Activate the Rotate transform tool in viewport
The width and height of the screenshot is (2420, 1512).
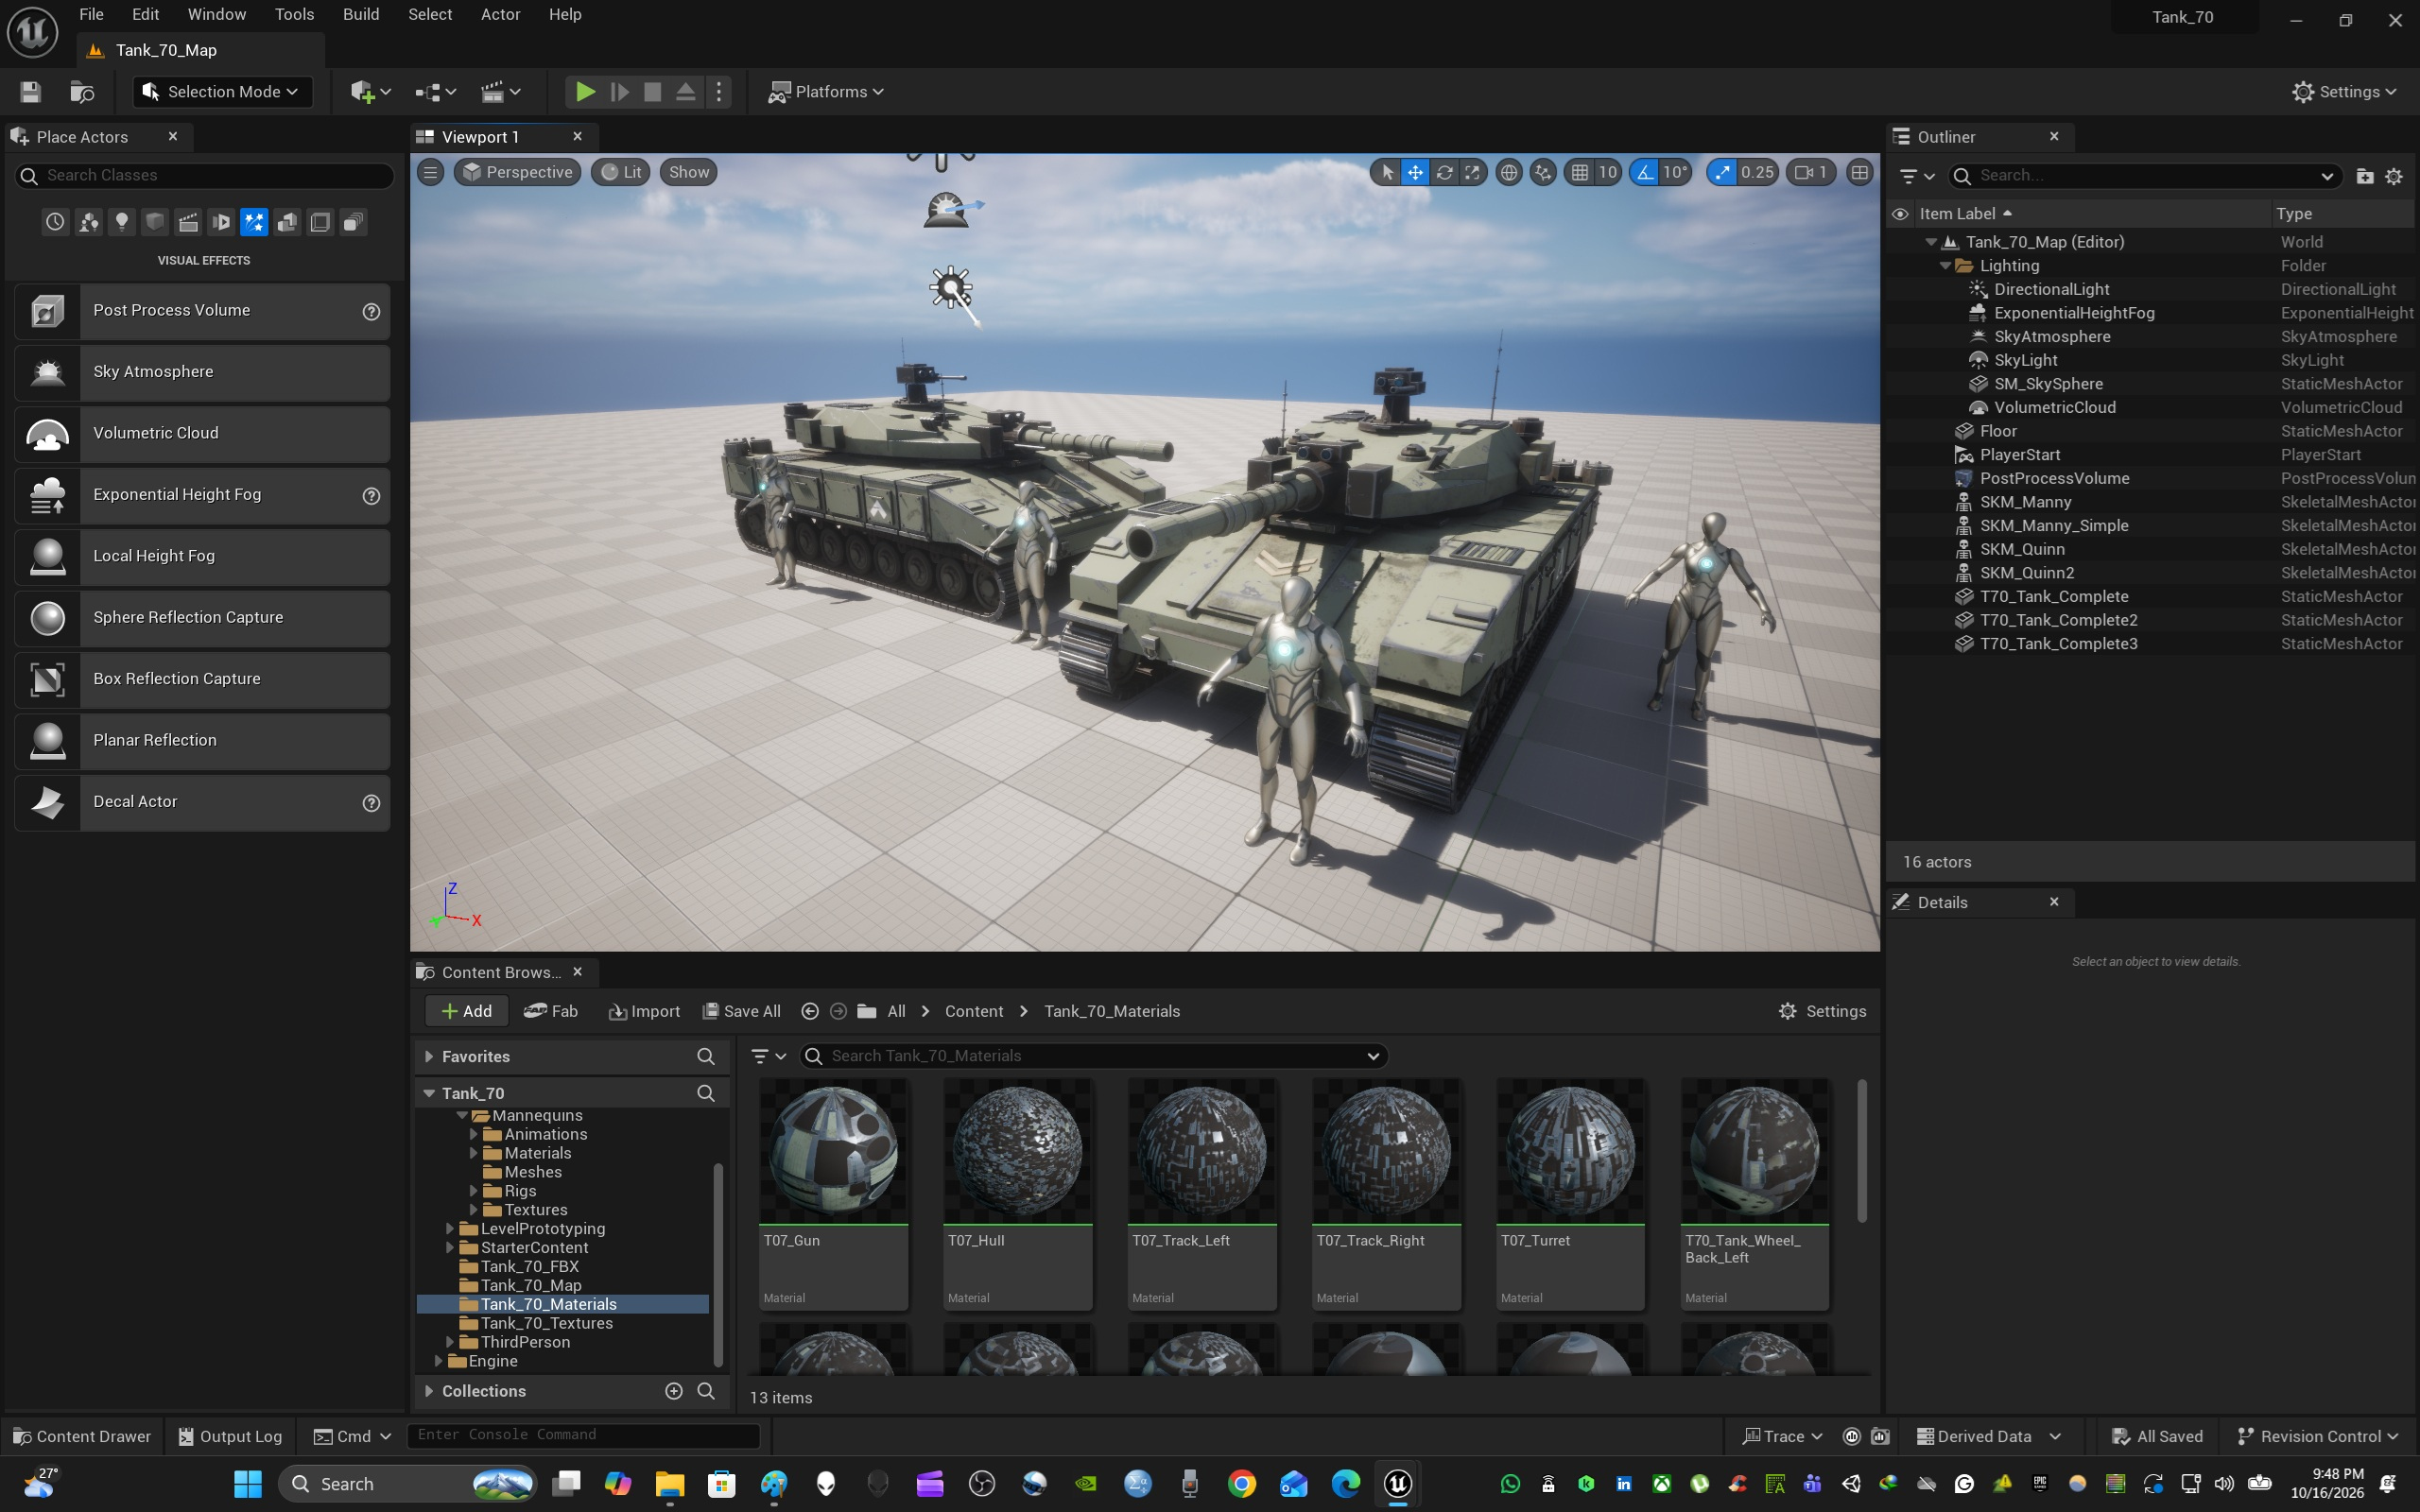tap(1444, 172)
